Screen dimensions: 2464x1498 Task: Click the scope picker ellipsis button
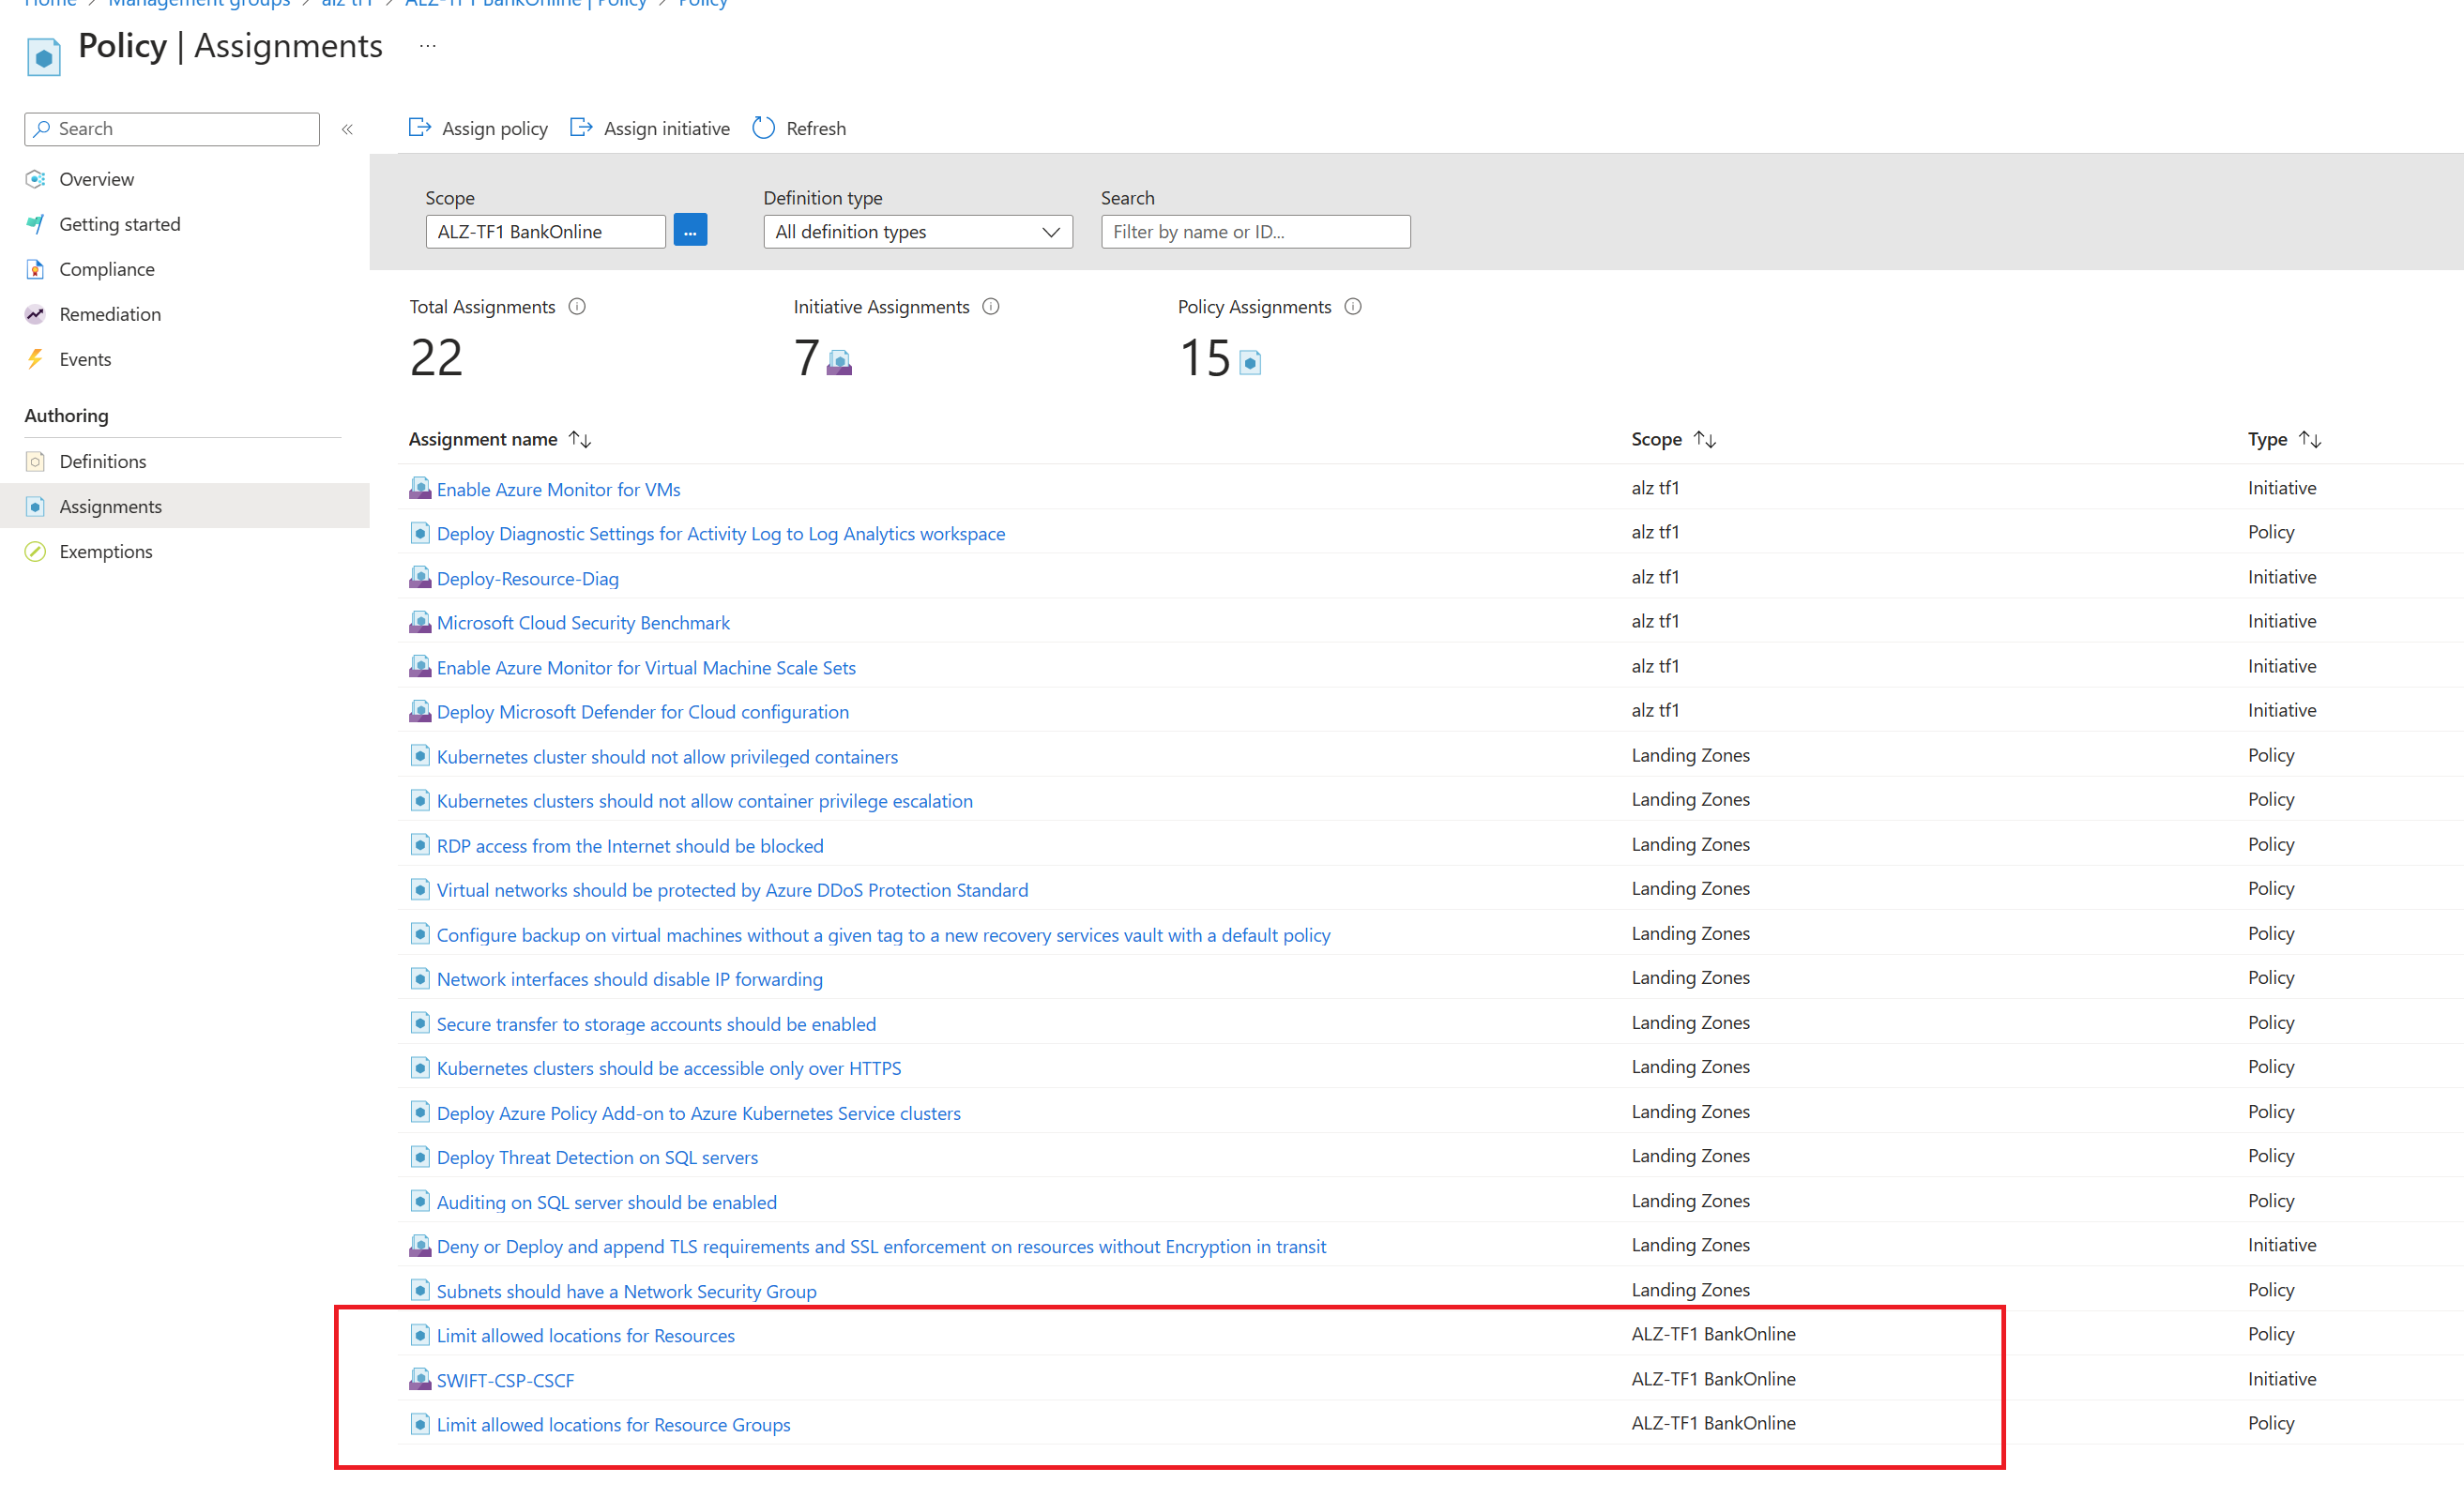click(x=690, y=231)
